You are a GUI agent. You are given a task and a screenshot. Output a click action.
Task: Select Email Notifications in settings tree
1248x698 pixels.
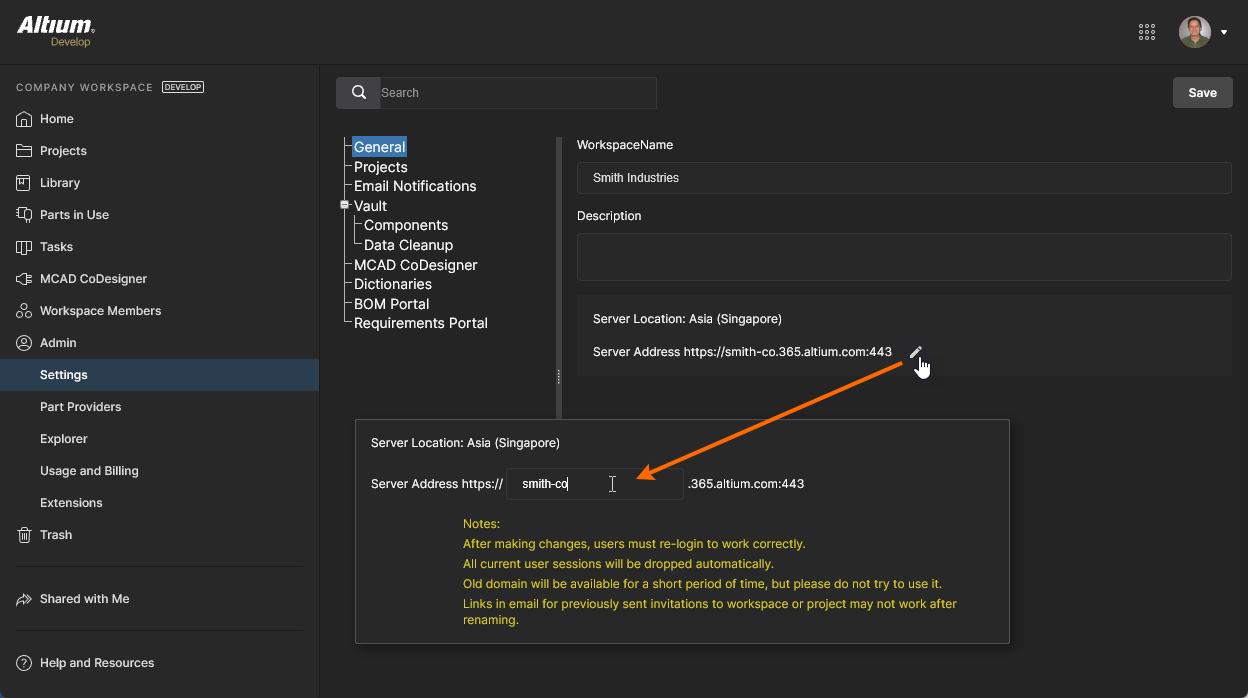tap(415, 186)
